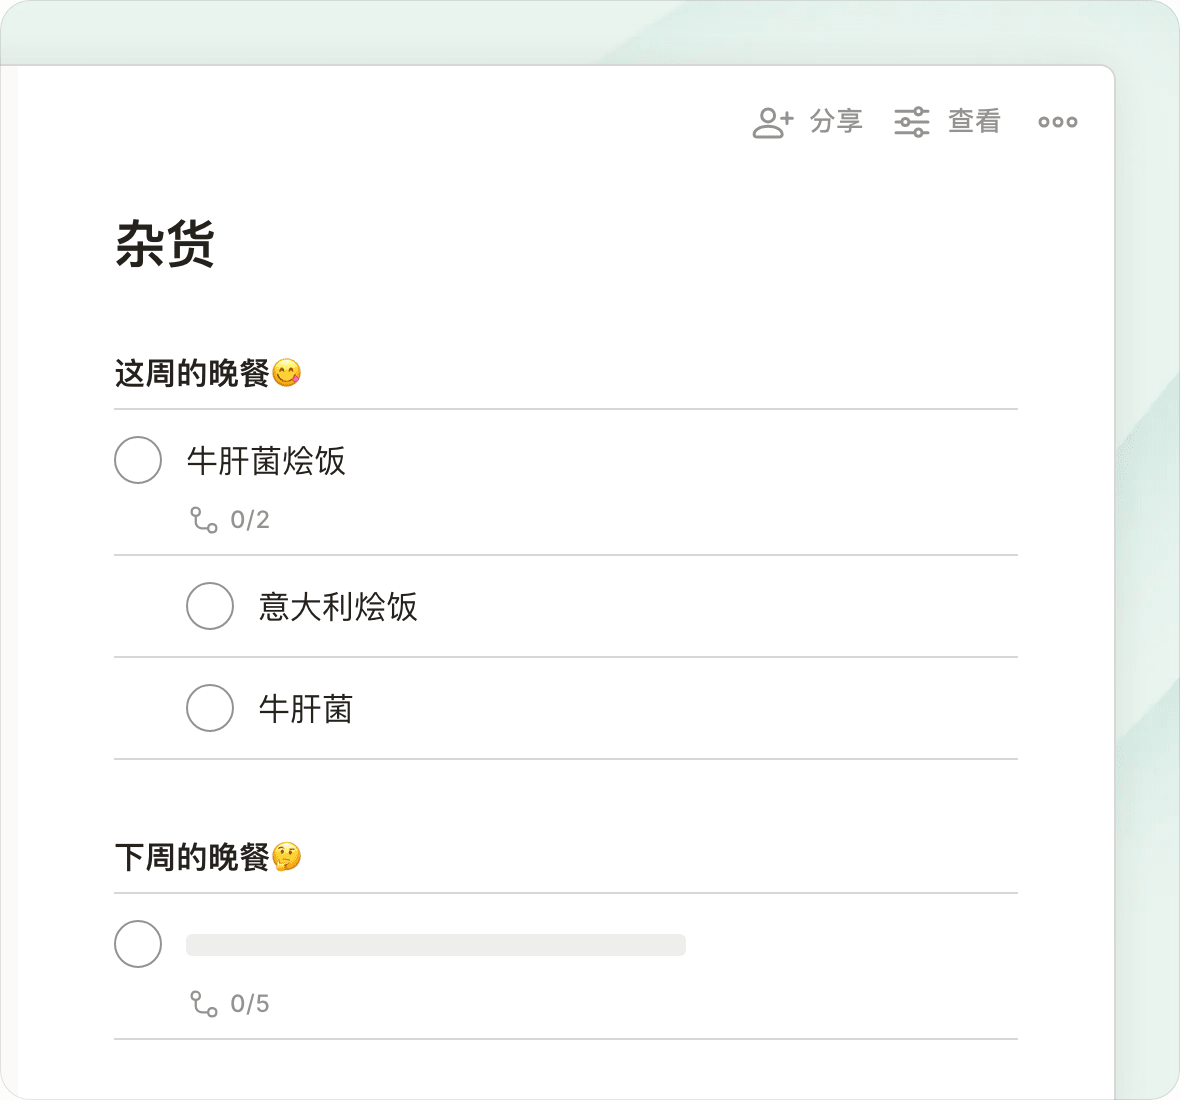The height and width of the screenshot is (1100, 1180).
Task: Open the 意大利烩饭 task text
Action: pyautogui.click(x=338, y=606)
